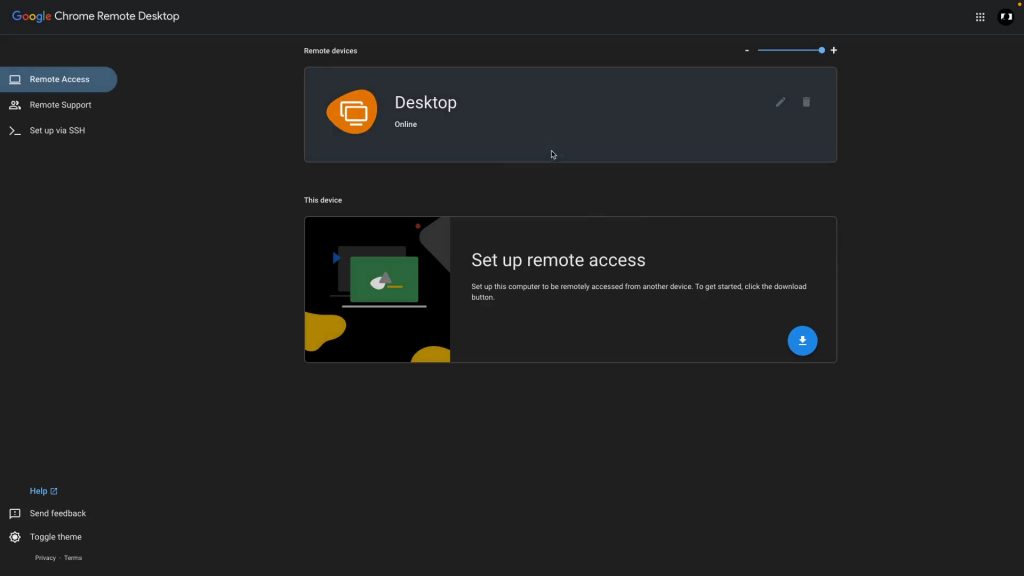Click the 'Remote devices' label
This screenshot has width=1024, height=576.
[x=330, y=51]
